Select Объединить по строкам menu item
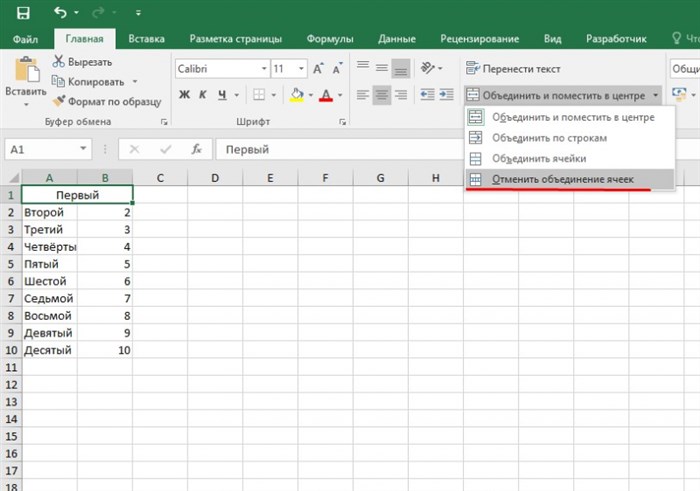The image size is (700, 491). (x=570, y=138)
